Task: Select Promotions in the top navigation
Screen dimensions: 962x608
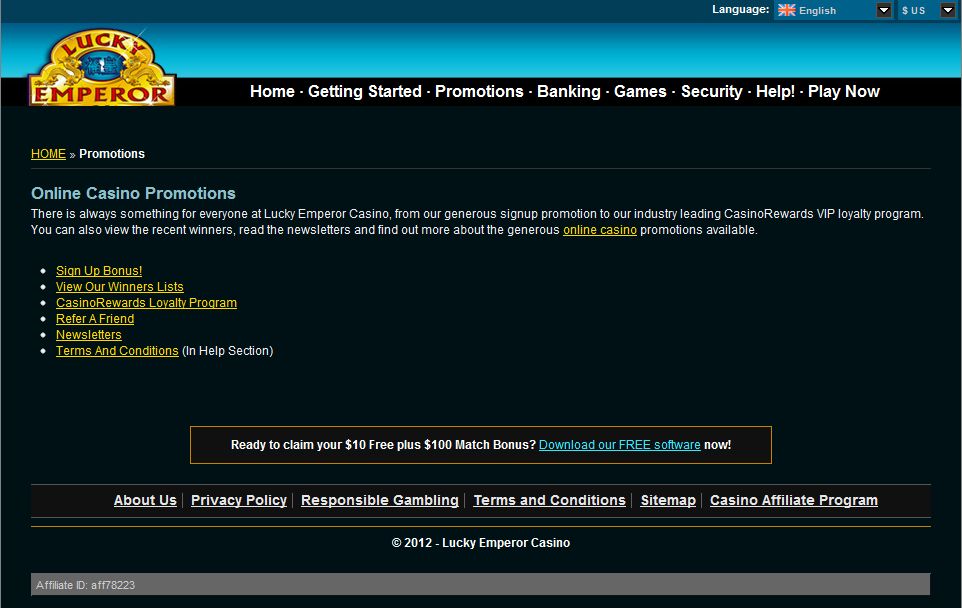Action: [479, 91]
